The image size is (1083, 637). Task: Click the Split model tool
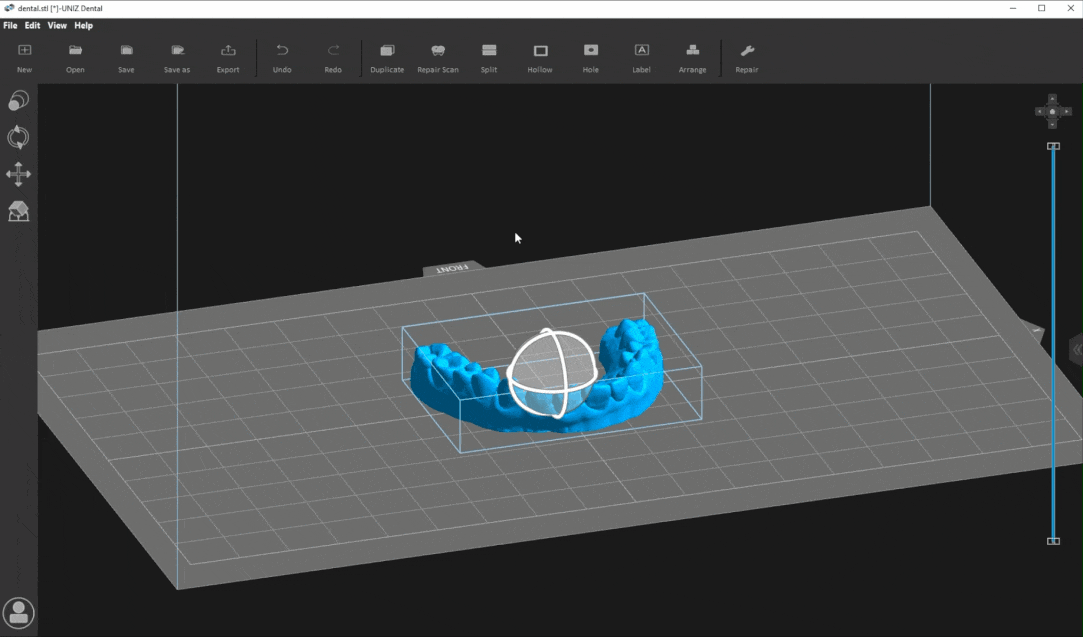coord(488,58)
